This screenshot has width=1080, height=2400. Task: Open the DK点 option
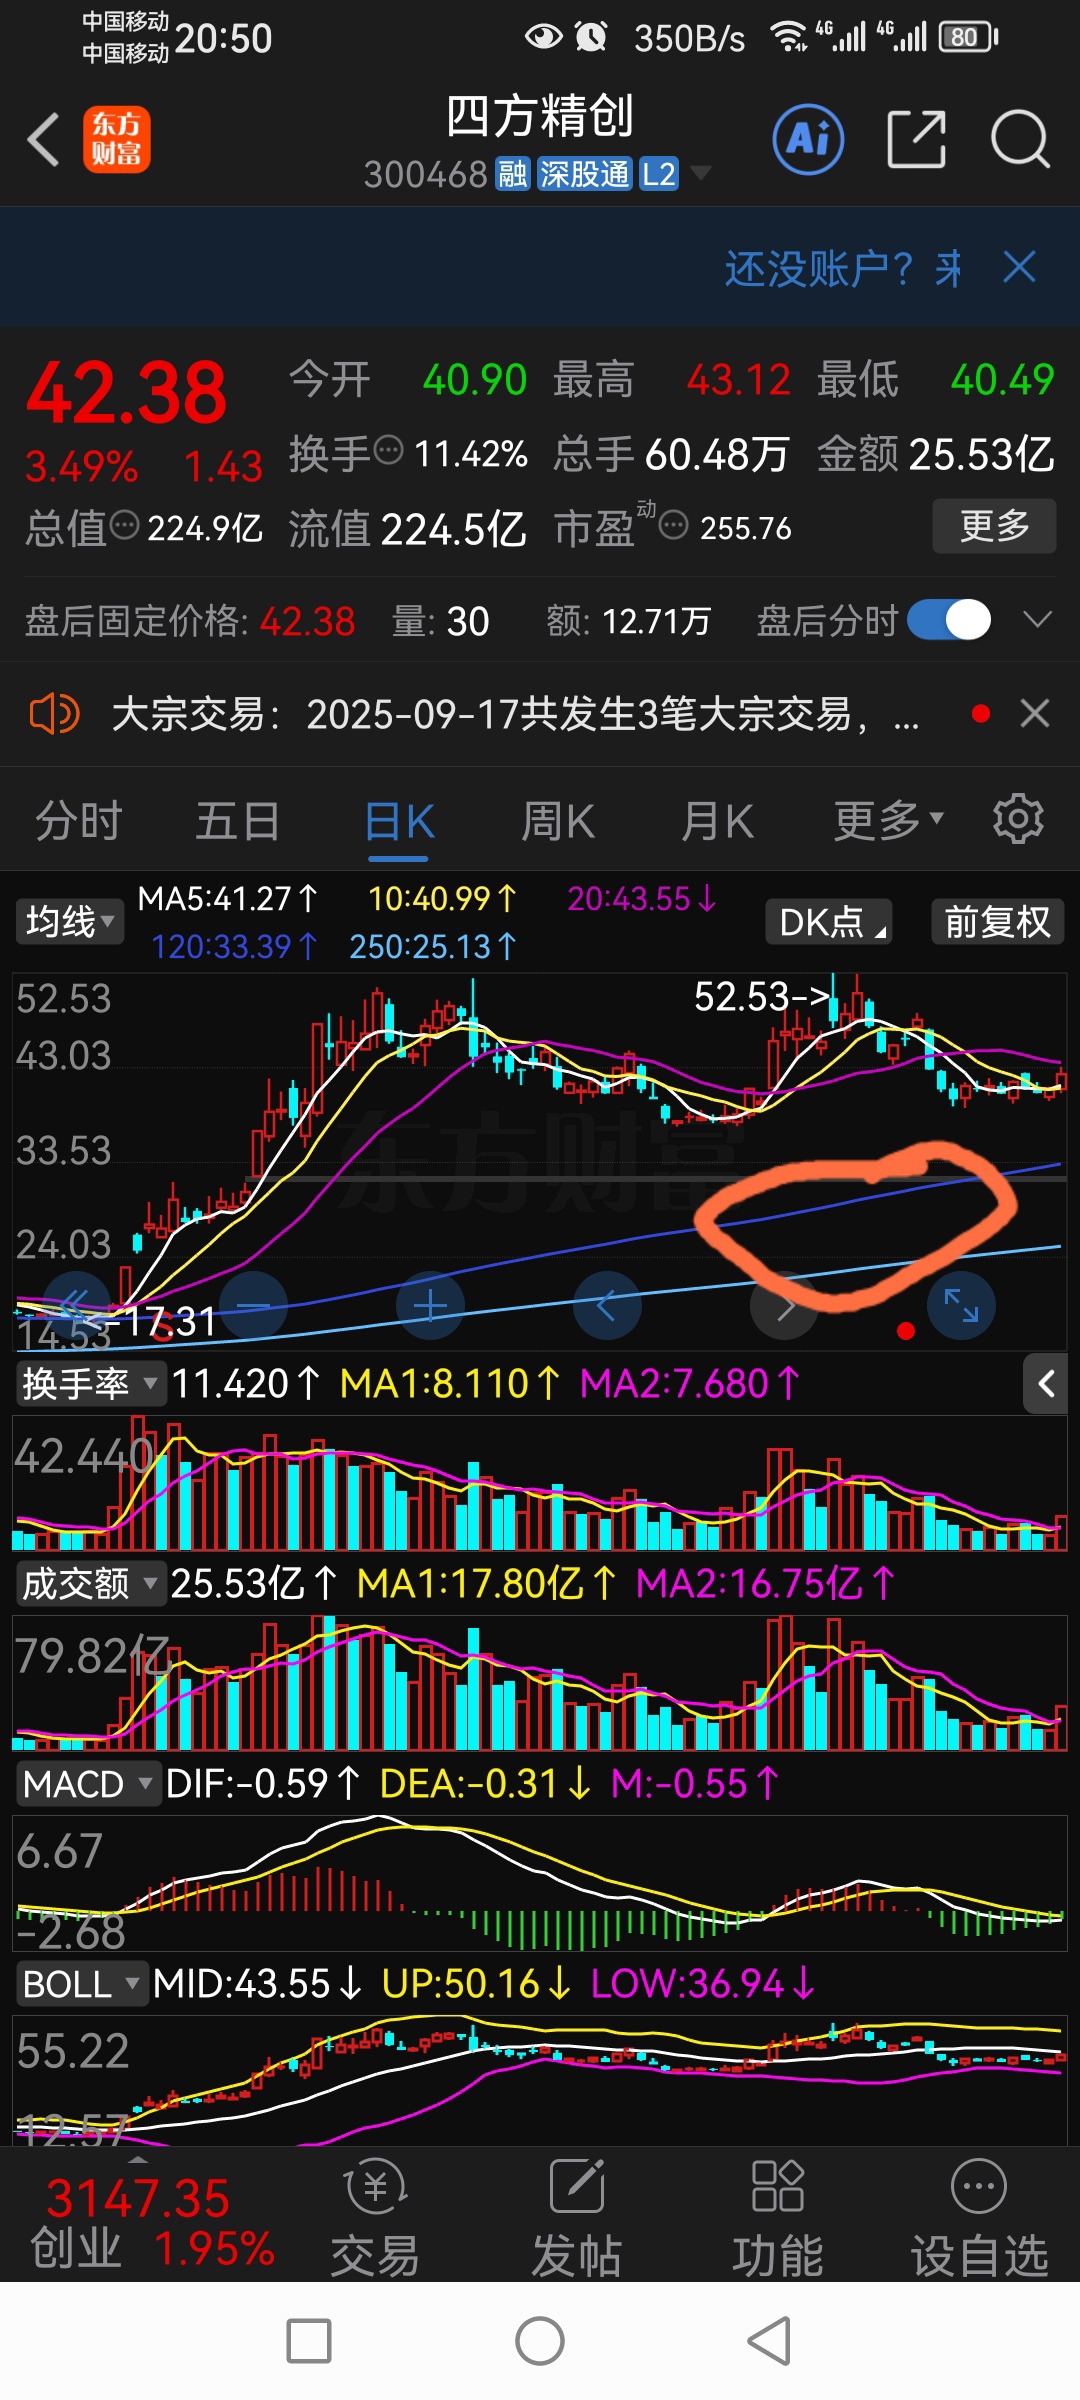(829, 921)
